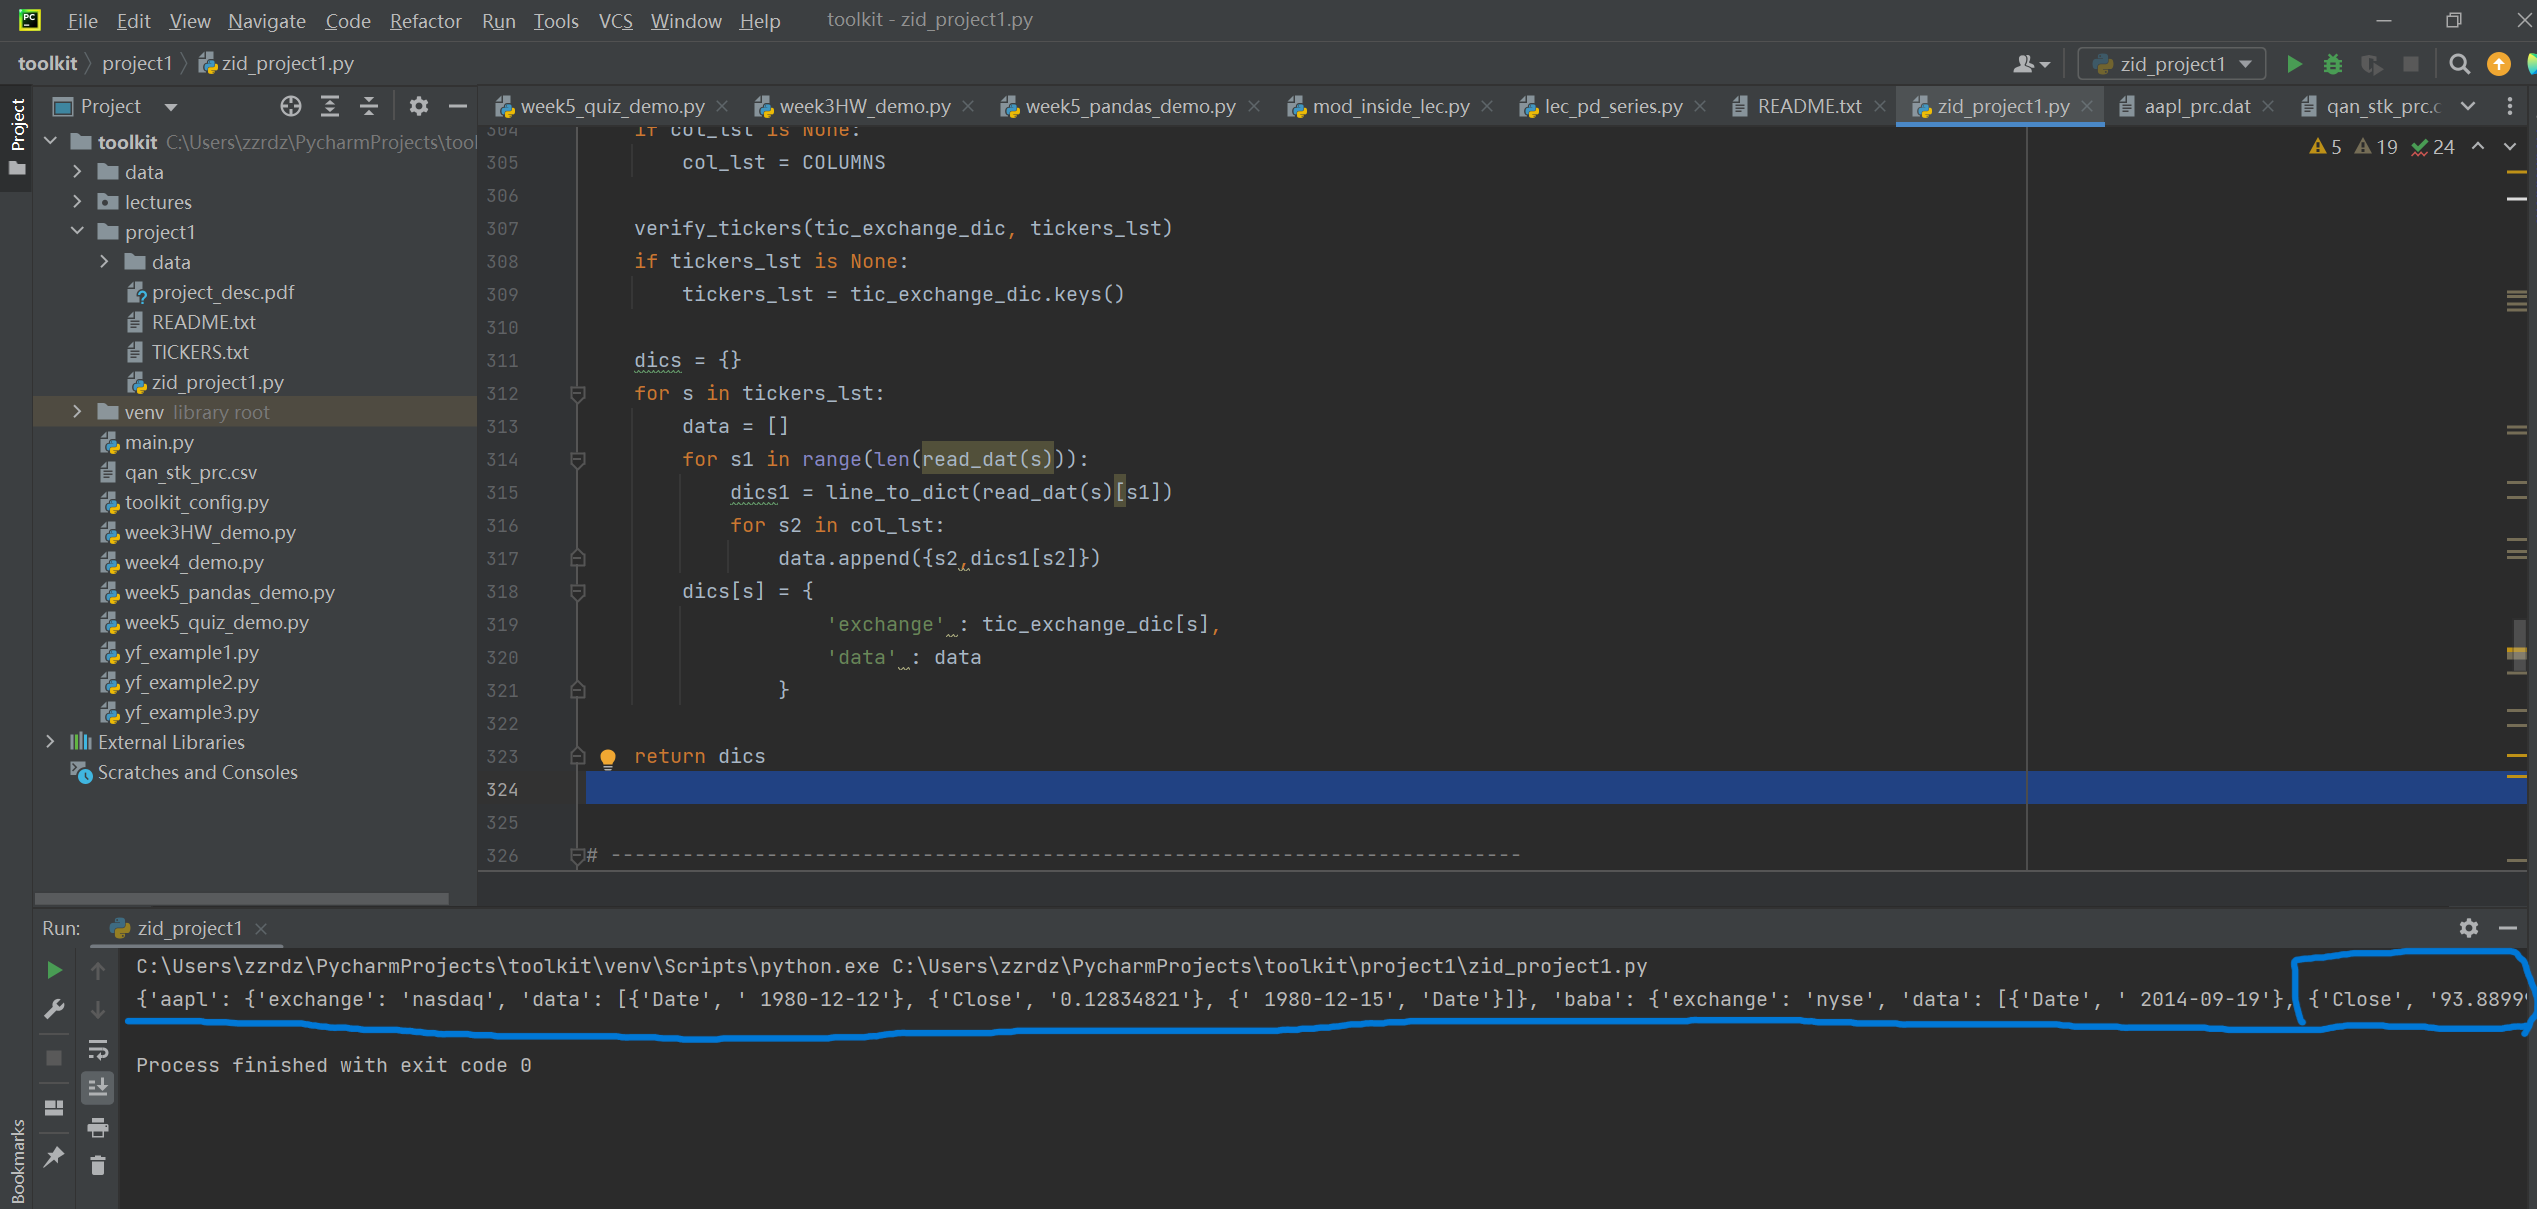Open project_desc.pdf in the project tree

(x=223, y=292)
